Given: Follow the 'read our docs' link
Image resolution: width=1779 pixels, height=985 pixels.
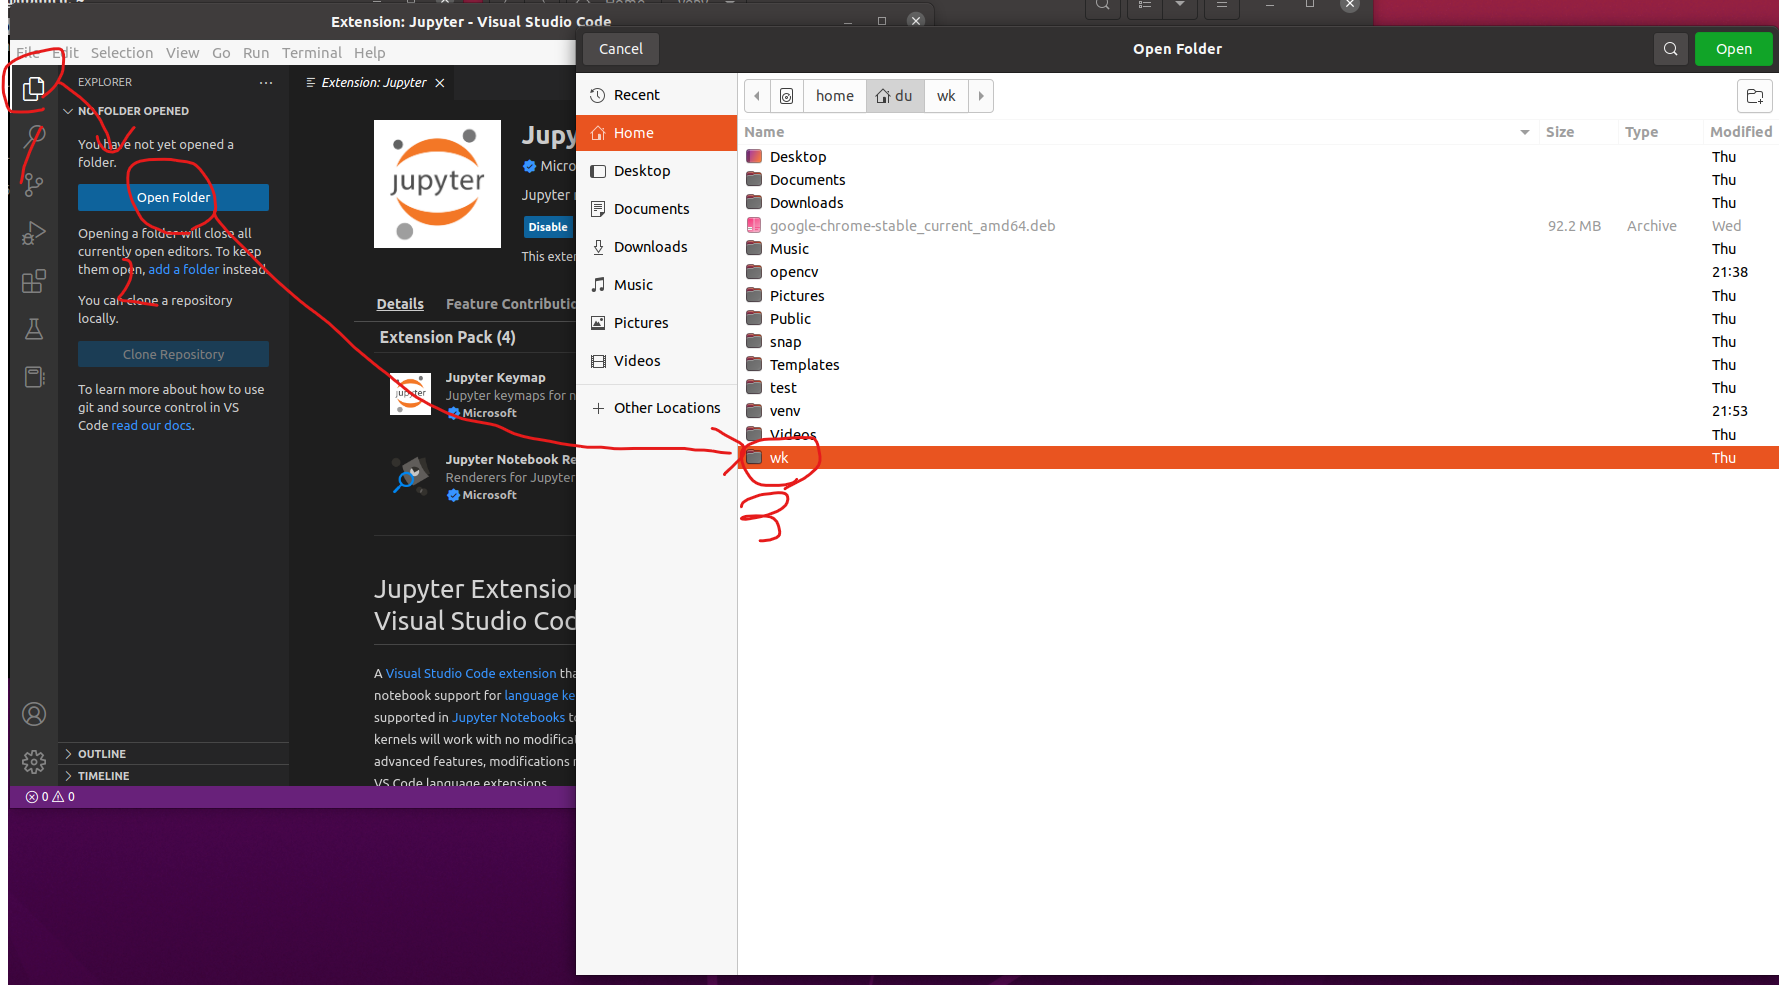Looking at the screenshot, I should click(151, 426).
